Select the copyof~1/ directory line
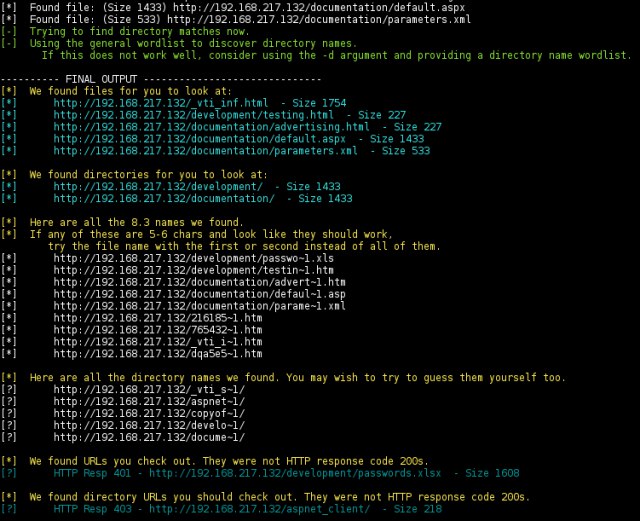Screen dimensions: 640x521 [149, 413]
